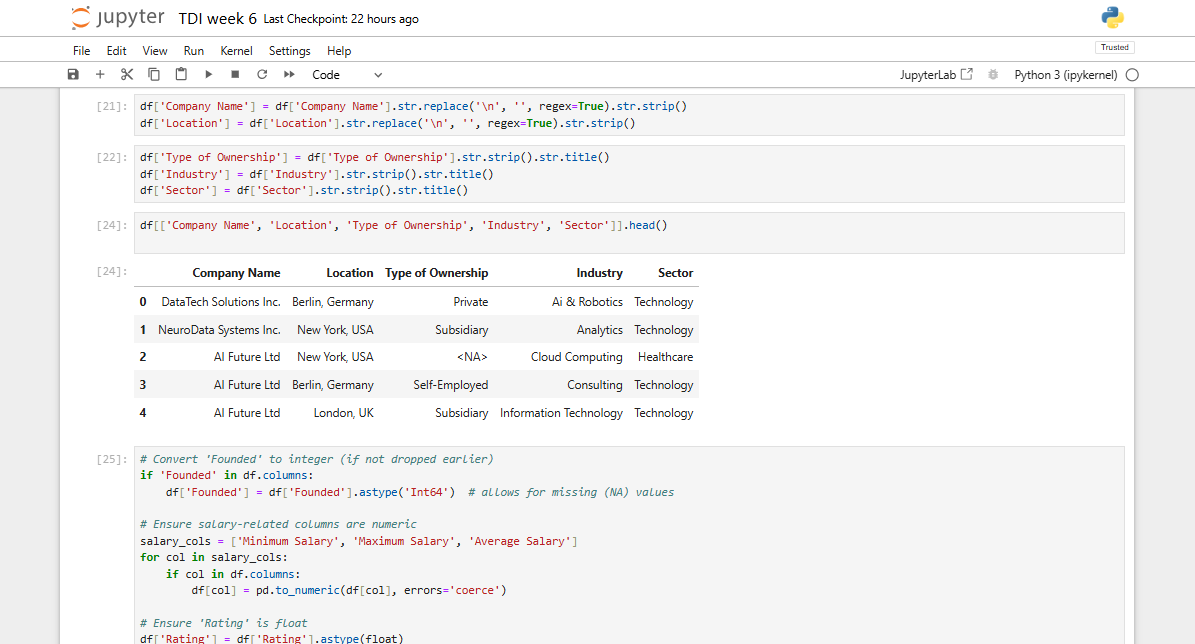Click the Trusted notebook badge
The image size is (1195, 644).
[x=1114, y=47]
